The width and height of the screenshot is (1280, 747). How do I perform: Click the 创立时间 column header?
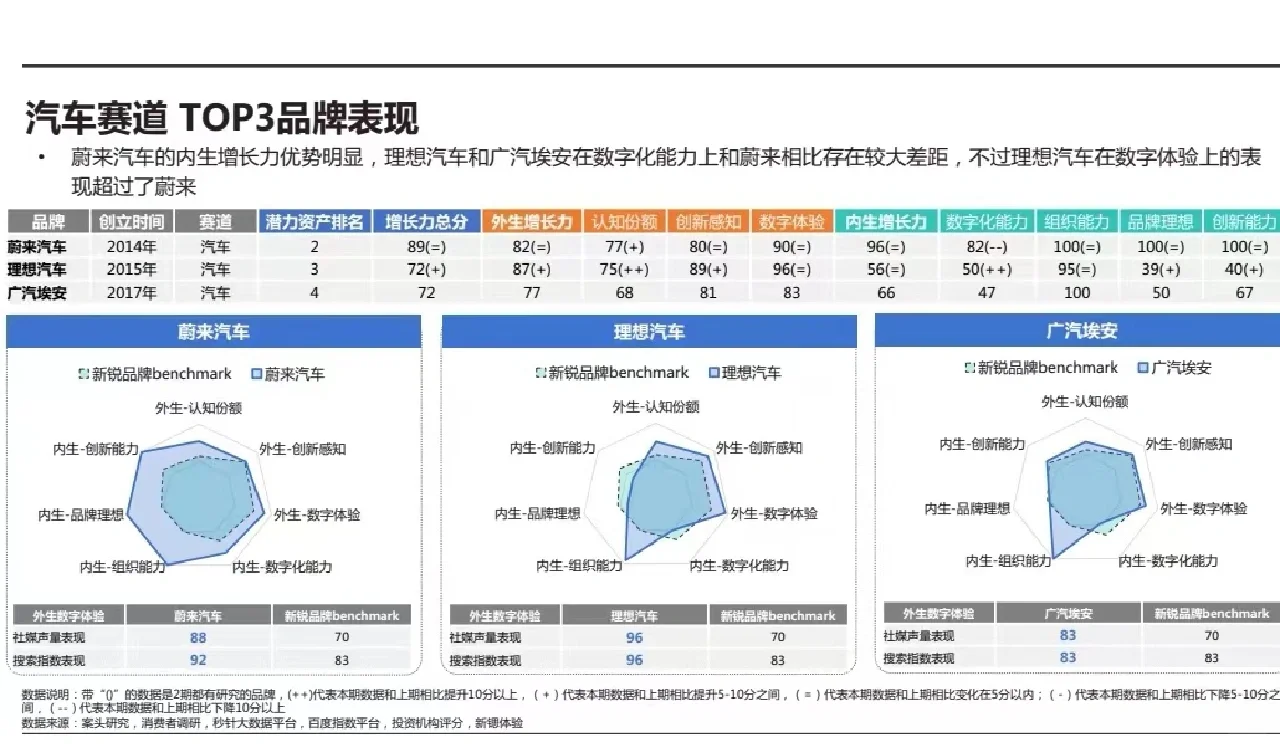(x=132, y=222)
